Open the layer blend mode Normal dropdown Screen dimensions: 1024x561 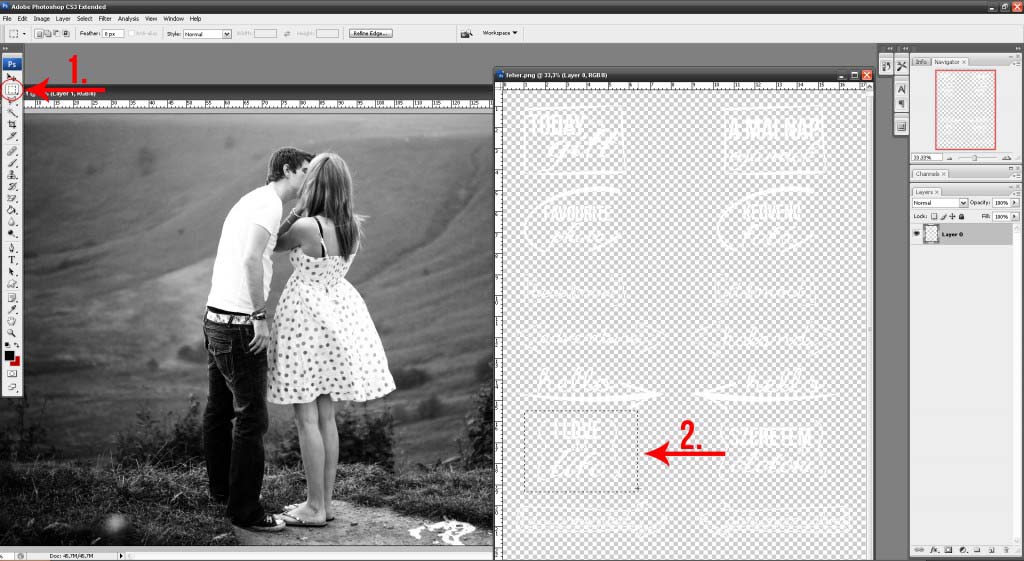(x=939, y=203)
